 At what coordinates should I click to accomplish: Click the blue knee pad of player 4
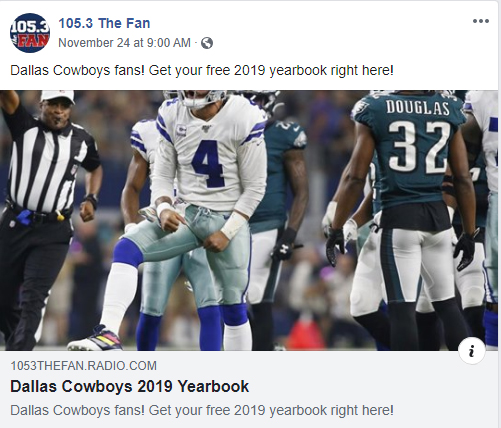pyautogui.click(x=127, y=253)
